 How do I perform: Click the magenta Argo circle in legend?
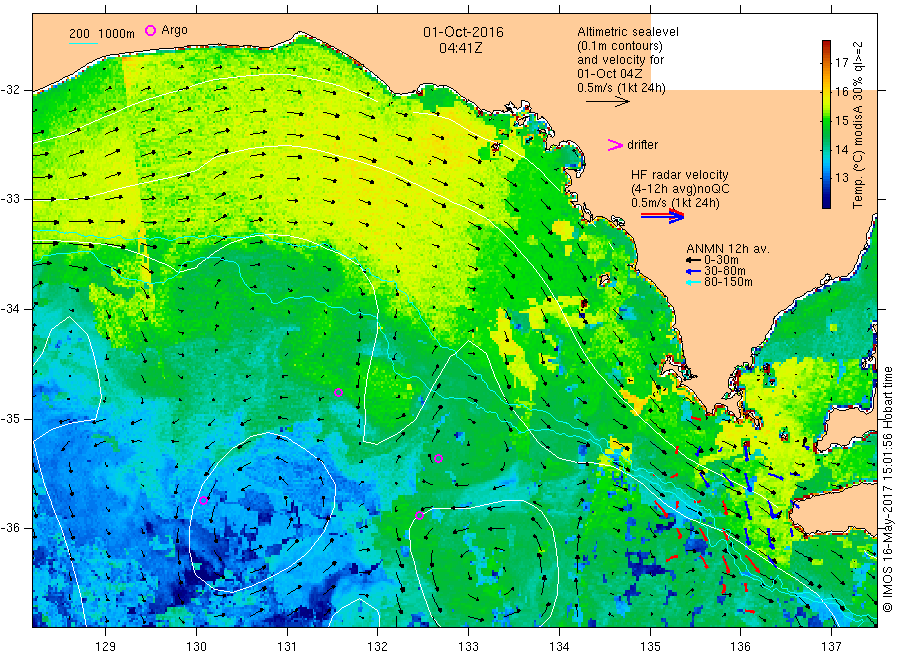pos(150,30)
